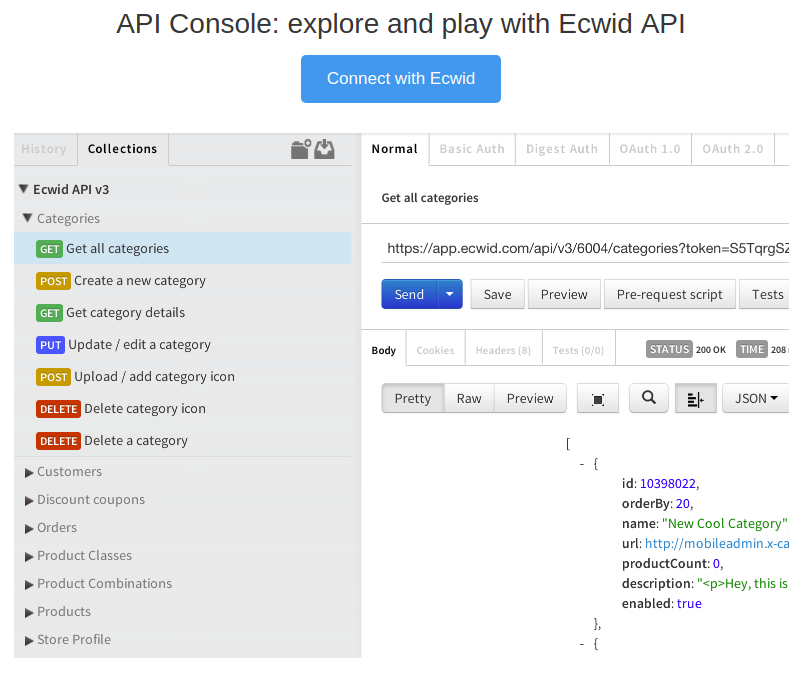Click the Save request button
This screenshot has width=802, height=683.
[498, 294]
